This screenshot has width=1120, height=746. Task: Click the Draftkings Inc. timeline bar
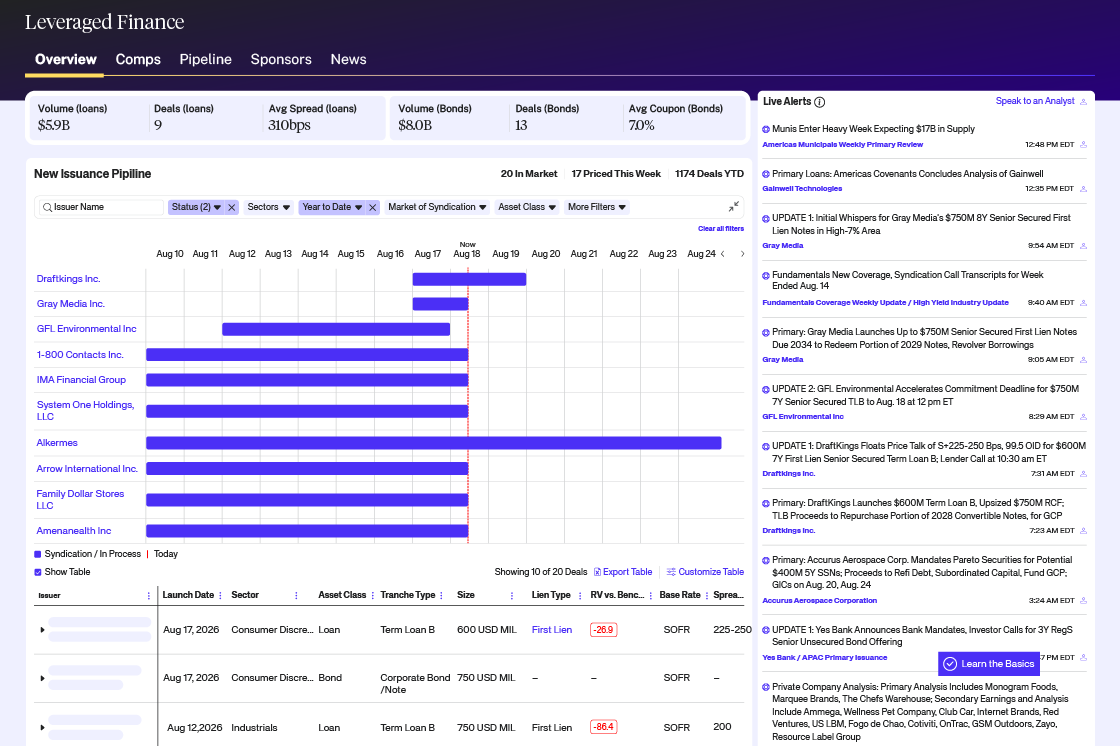[469, 279]
